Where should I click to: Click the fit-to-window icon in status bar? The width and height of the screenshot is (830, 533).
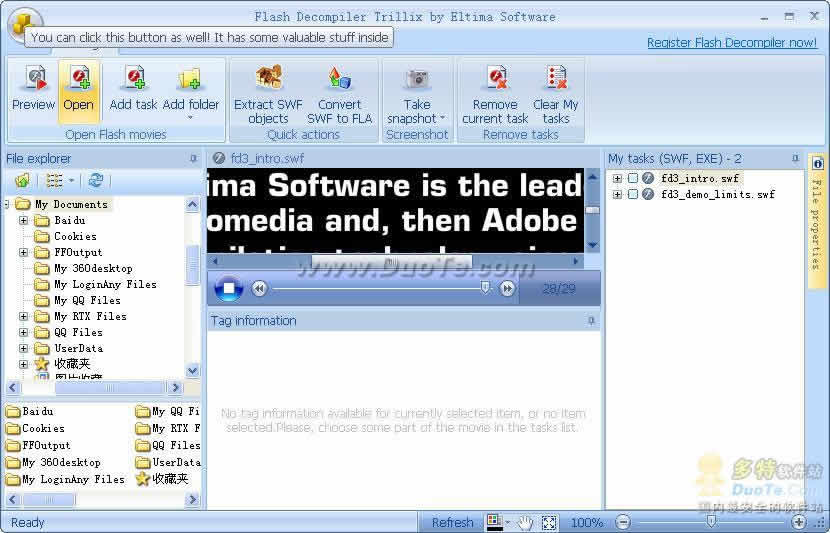click(549, 523)
